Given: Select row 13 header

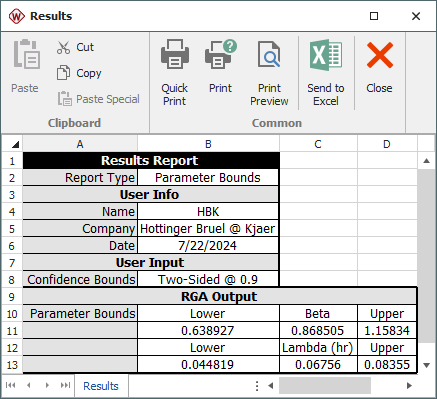Looking at the screenshot, I should [x=12, y=365].
